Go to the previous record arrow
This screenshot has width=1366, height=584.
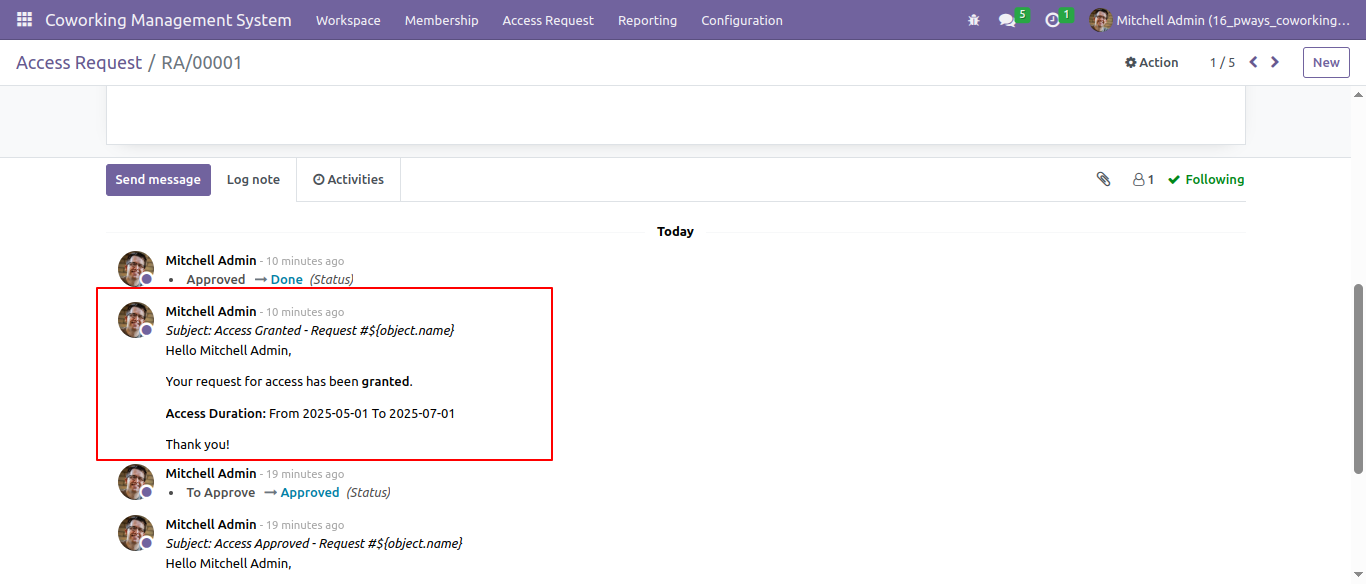coord(1253,62)
